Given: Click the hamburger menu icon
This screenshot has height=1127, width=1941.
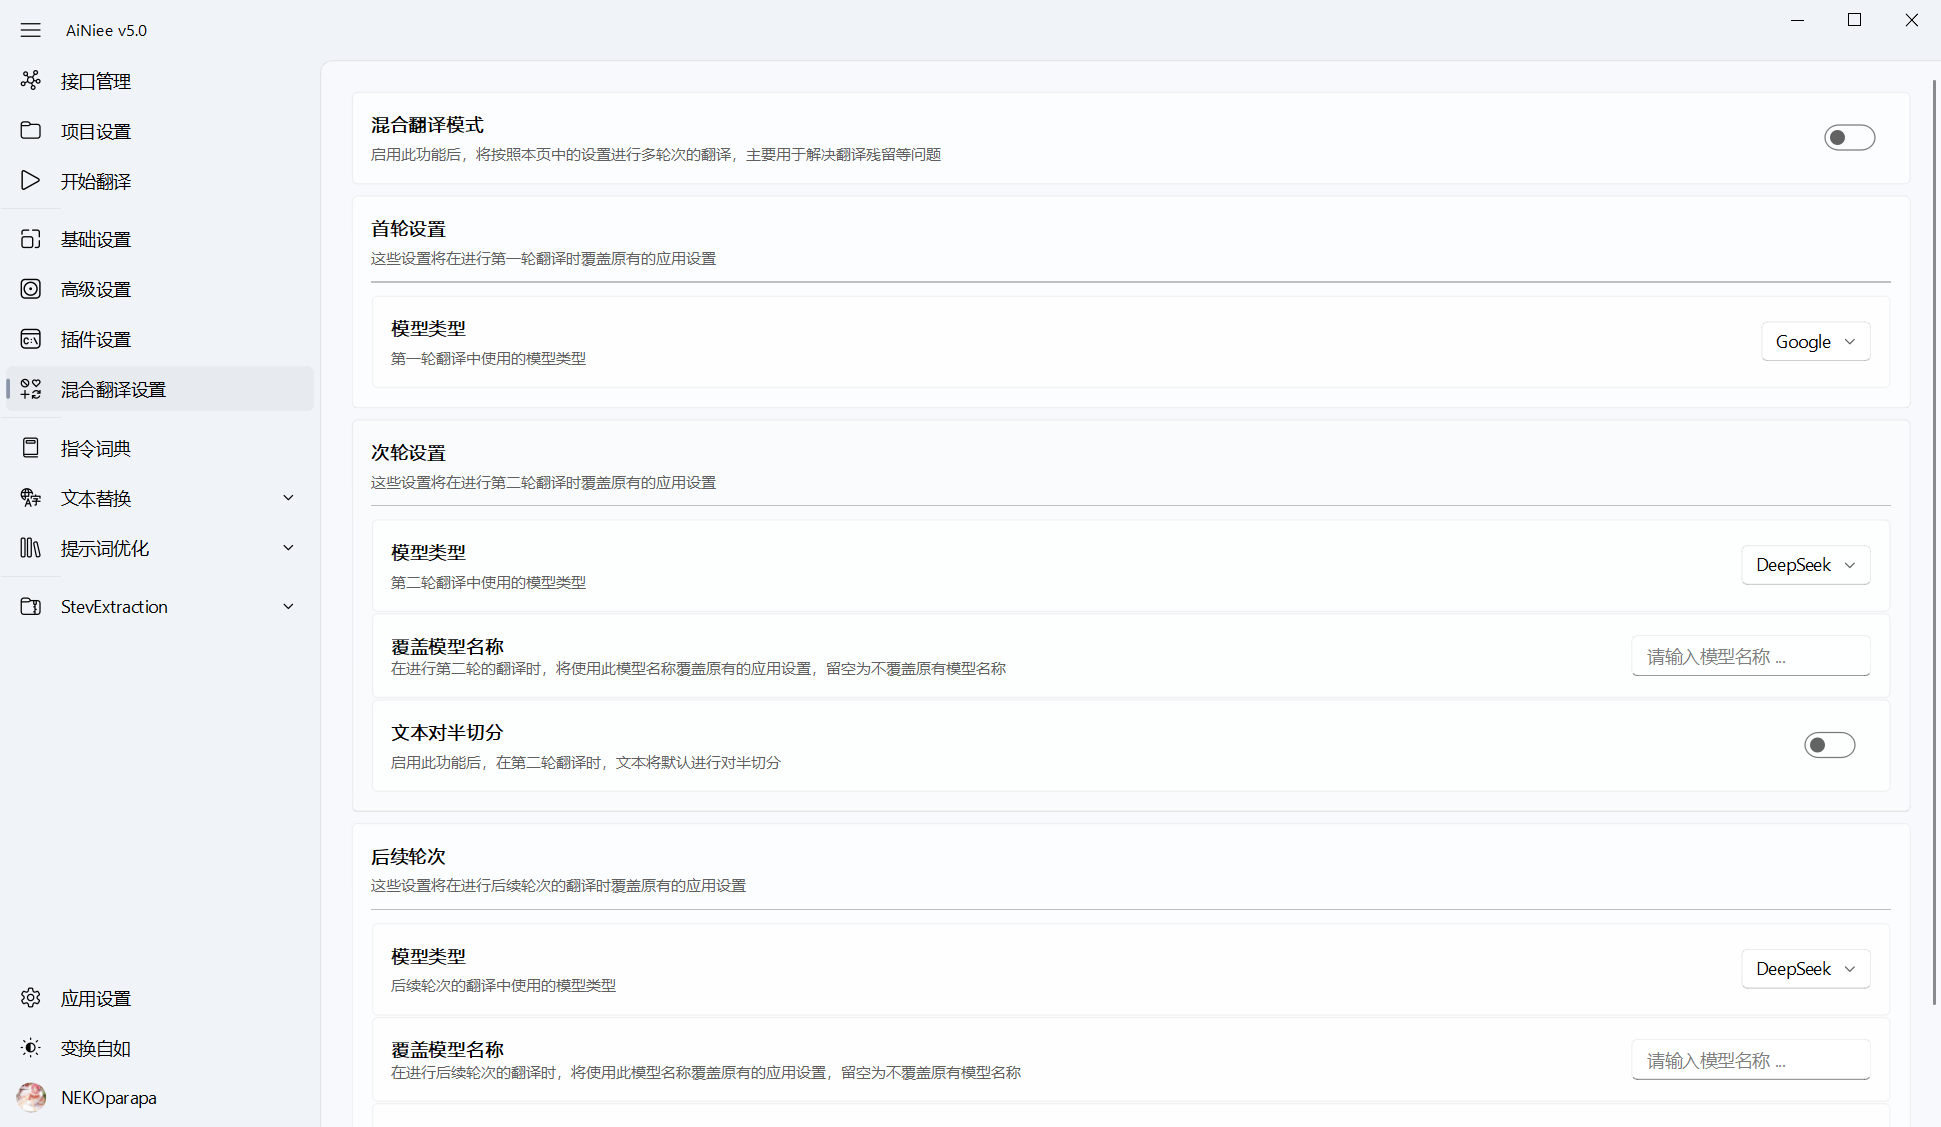Looking at the screenshot, I should [x=31, y=30].
